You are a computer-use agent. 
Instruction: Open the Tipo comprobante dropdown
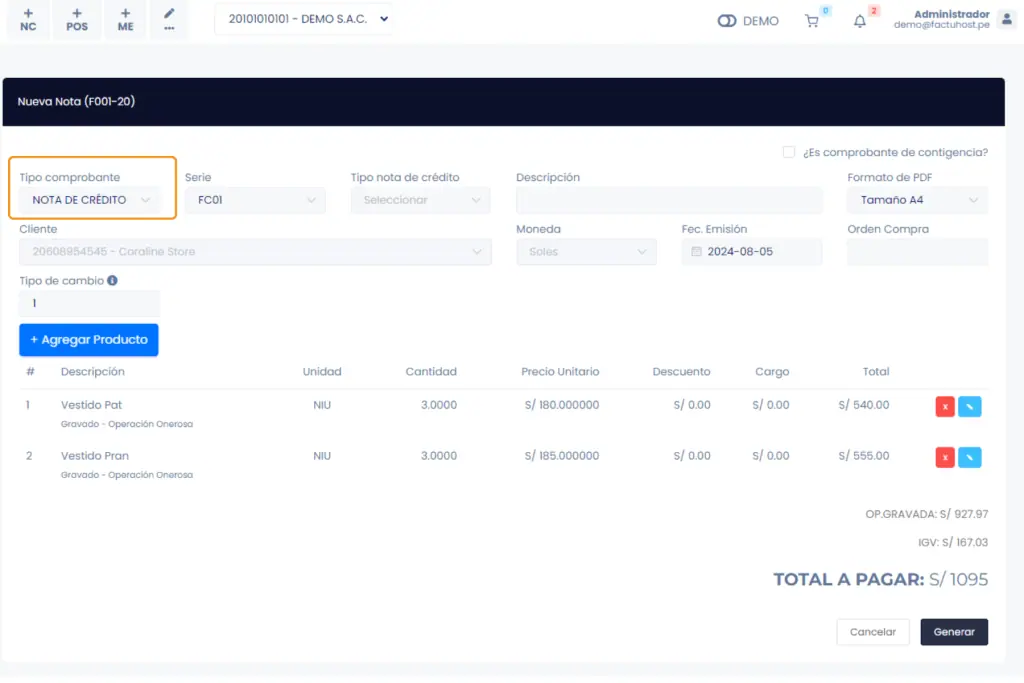point(91,200)
